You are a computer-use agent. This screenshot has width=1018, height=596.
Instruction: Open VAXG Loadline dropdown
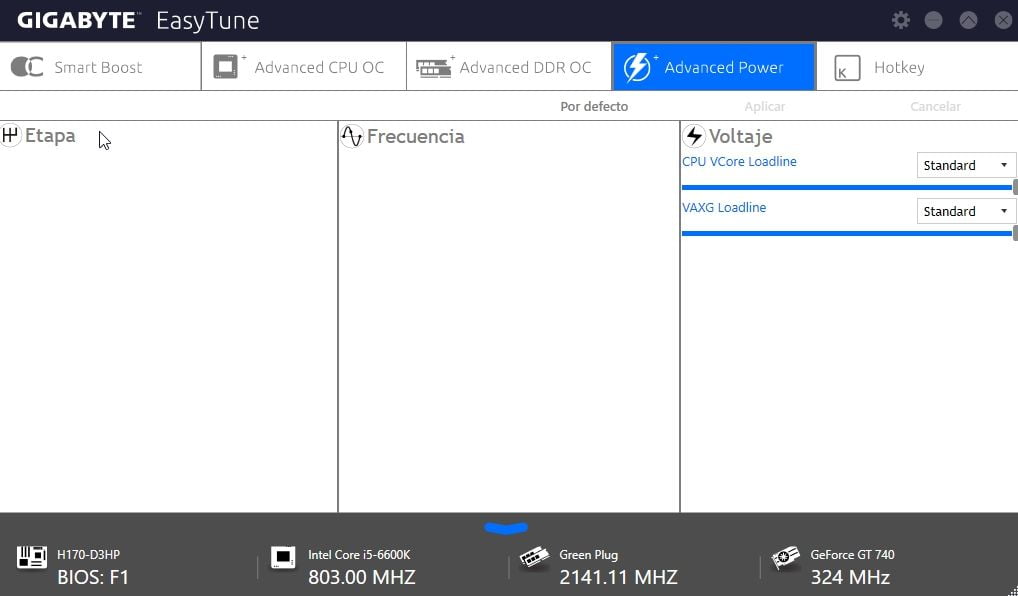pyautogui.click(x=966, y=211)
